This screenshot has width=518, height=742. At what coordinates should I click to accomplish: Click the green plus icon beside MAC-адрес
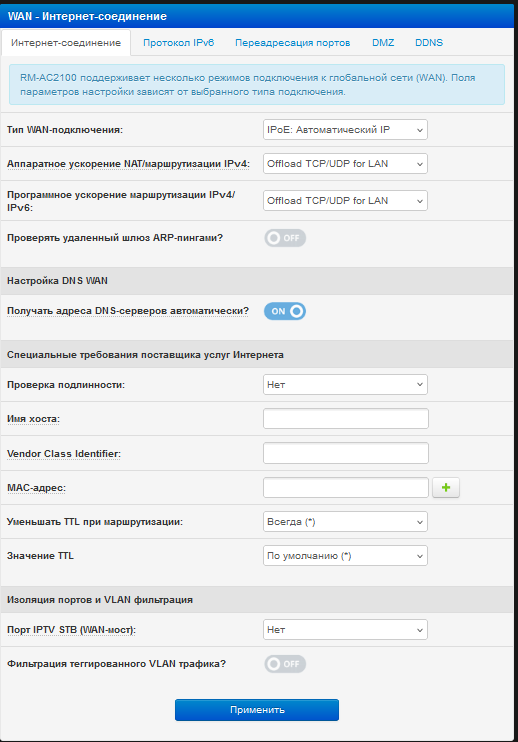click(446, 487)
